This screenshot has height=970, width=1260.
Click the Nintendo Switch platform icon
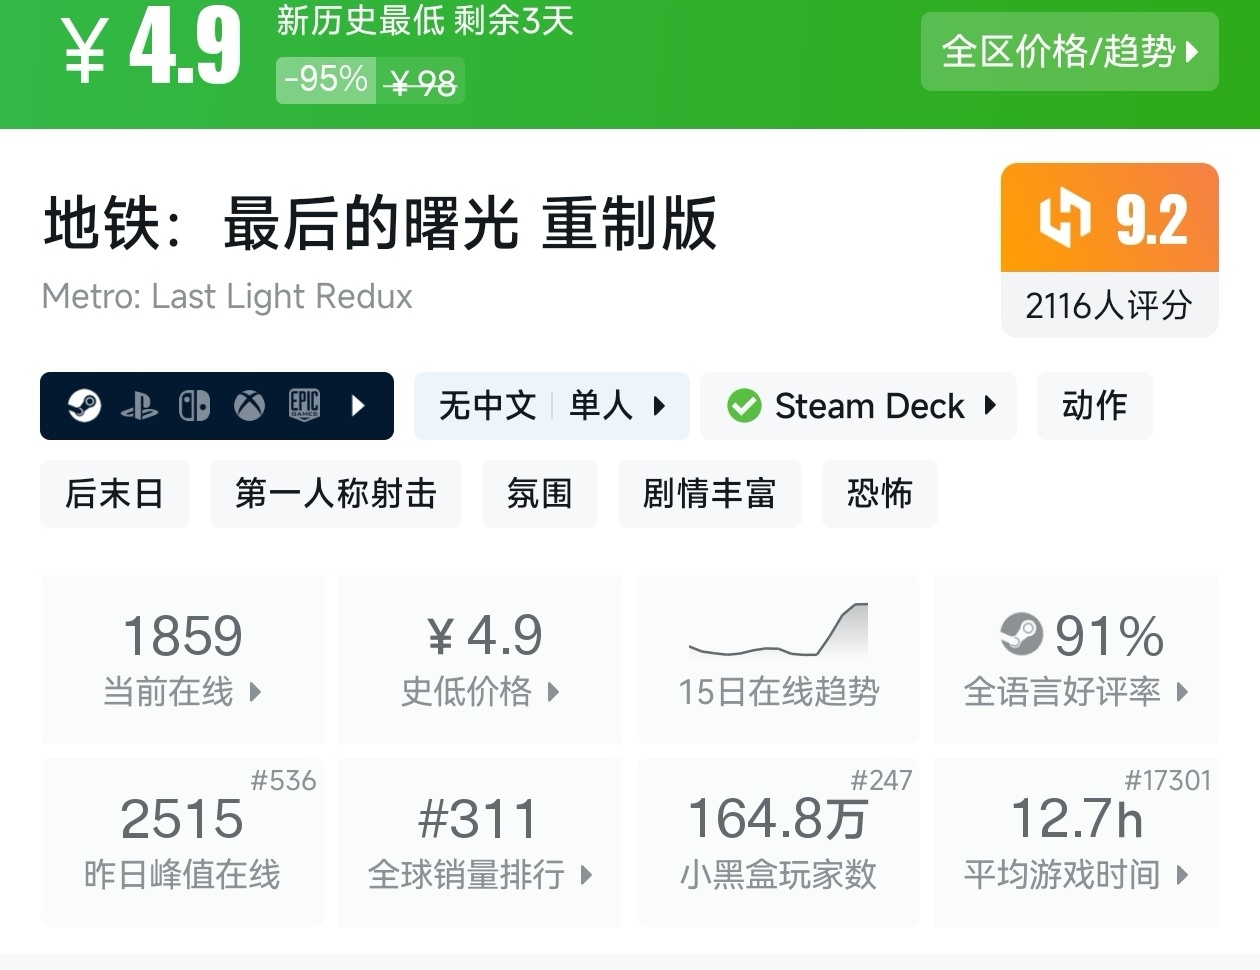[194, 406]
